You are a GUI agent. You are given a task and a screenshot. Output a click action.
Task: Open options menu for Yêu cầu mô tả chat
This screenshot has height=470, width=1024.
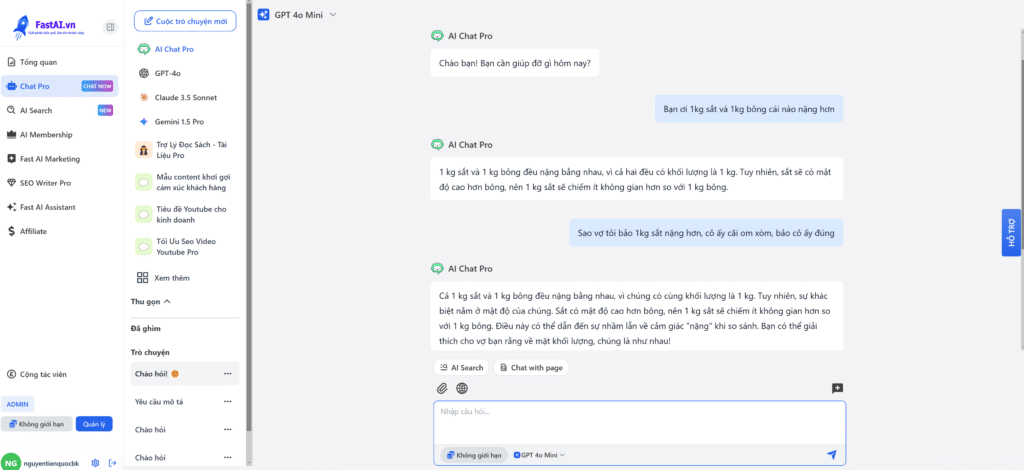pos(227,401)
